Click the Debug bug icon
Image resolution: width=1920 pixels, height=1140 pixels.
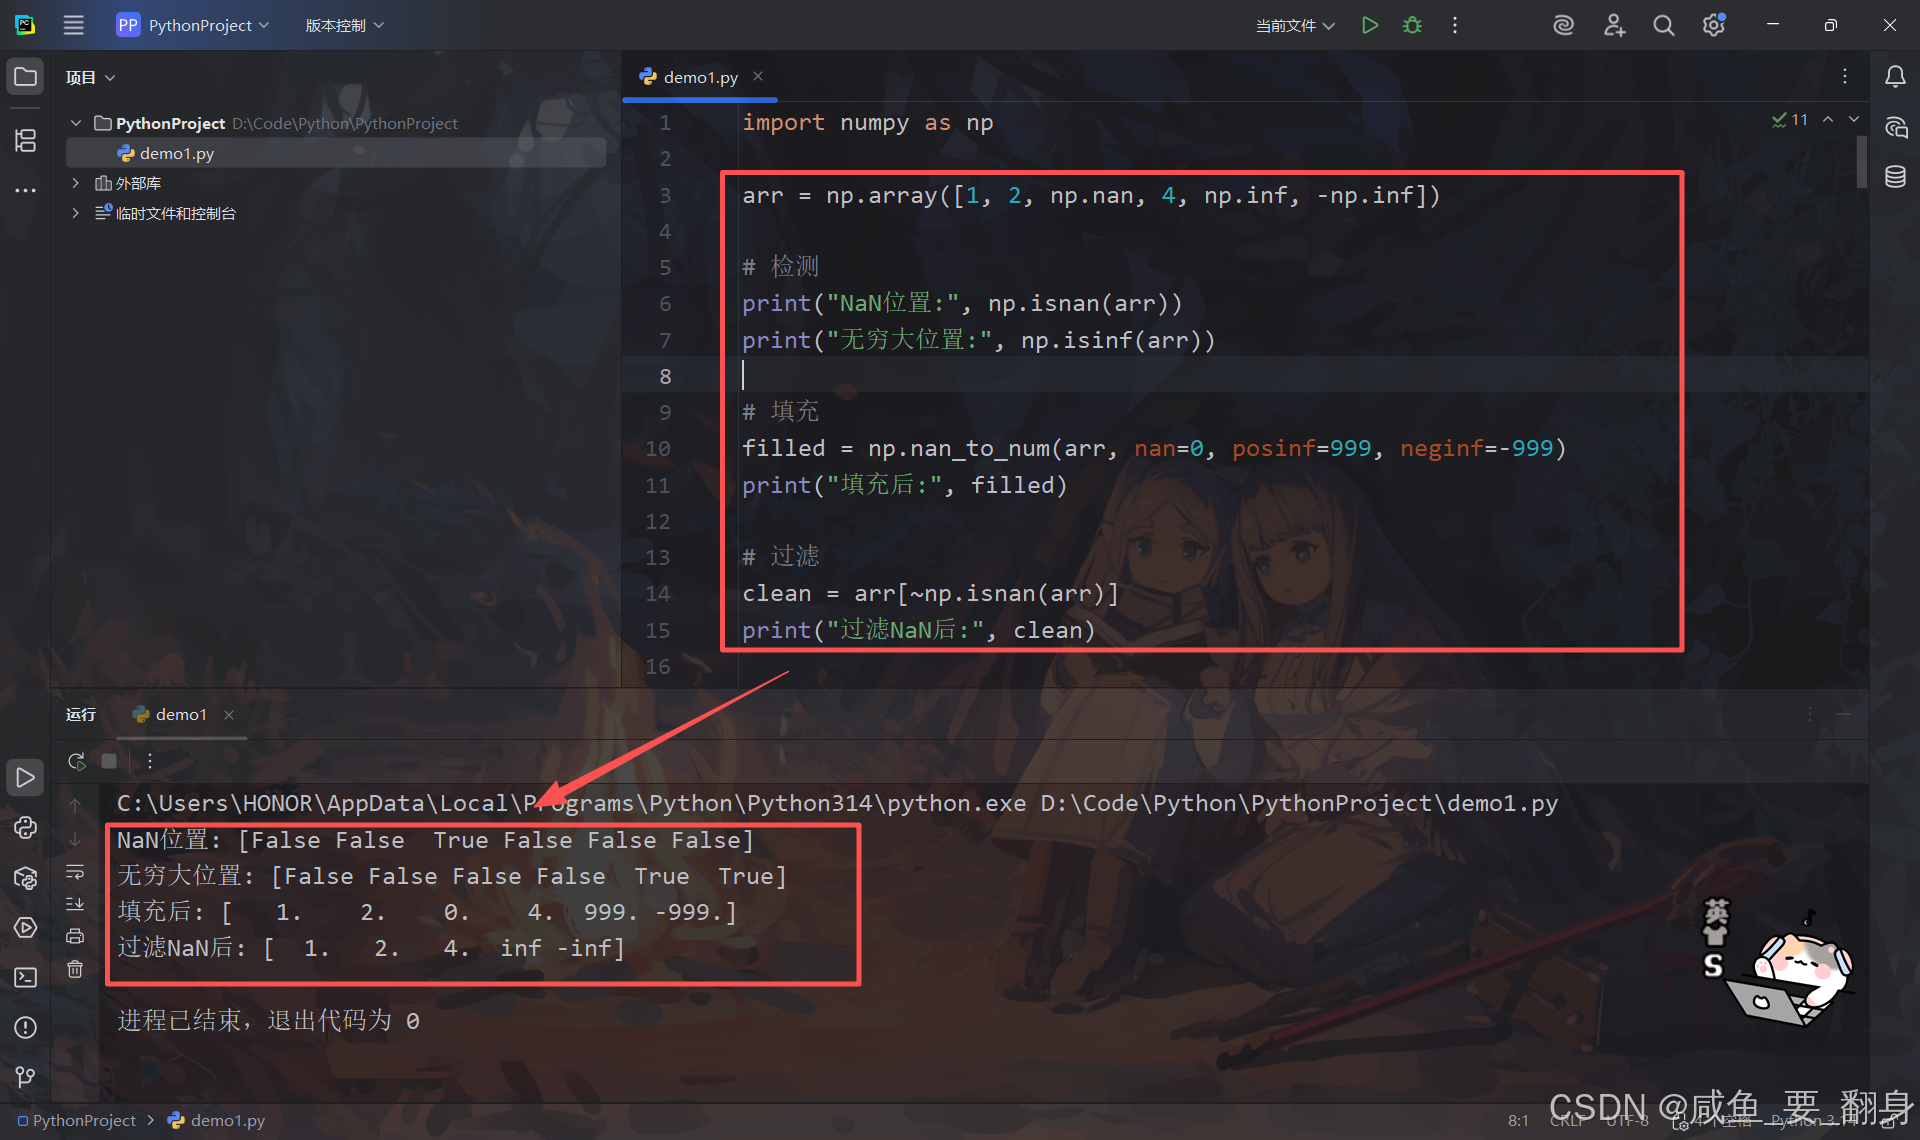(x=1412, y=25)
